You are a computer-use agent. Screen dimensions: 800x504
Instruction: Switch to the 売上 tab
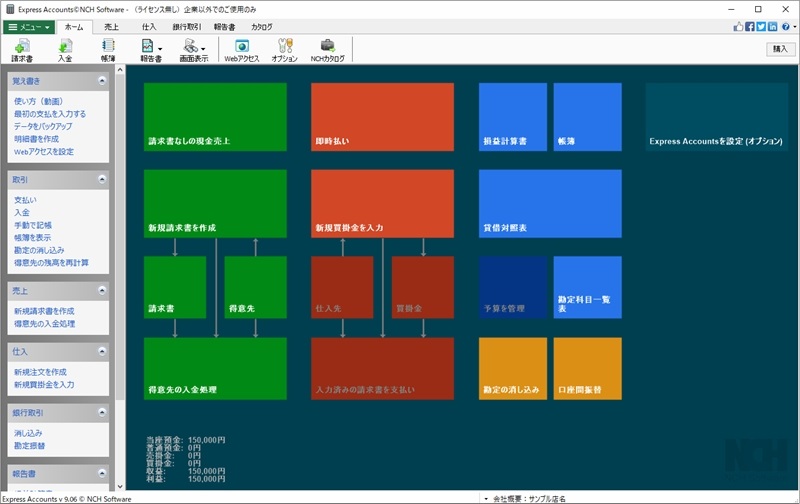coord(111,27)
